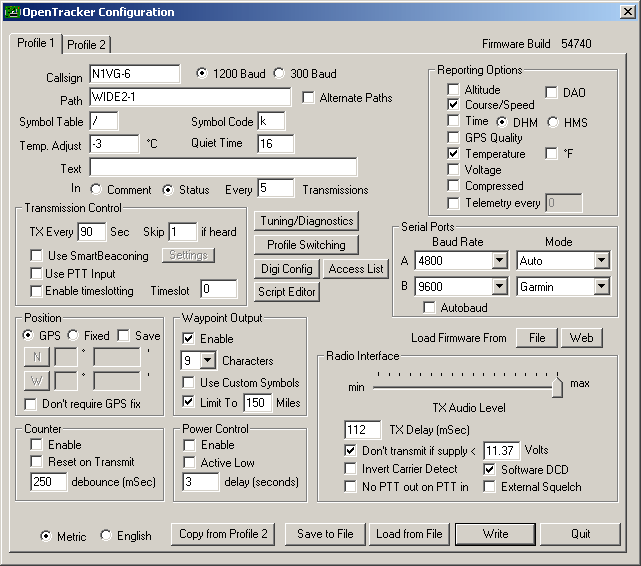This screenshot has height=566, width=641.
Task: Open the port A baud rate dropdown
Action: pos(499,260)
